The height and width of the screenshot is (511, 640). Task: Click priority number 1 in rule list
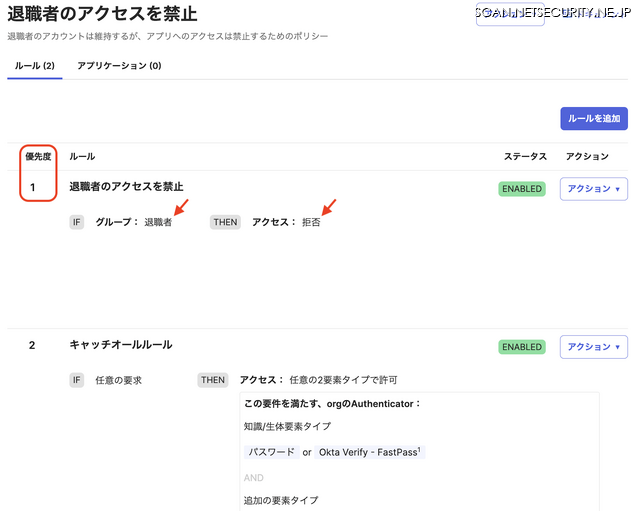pyautogui.click(x=32, y=187)
